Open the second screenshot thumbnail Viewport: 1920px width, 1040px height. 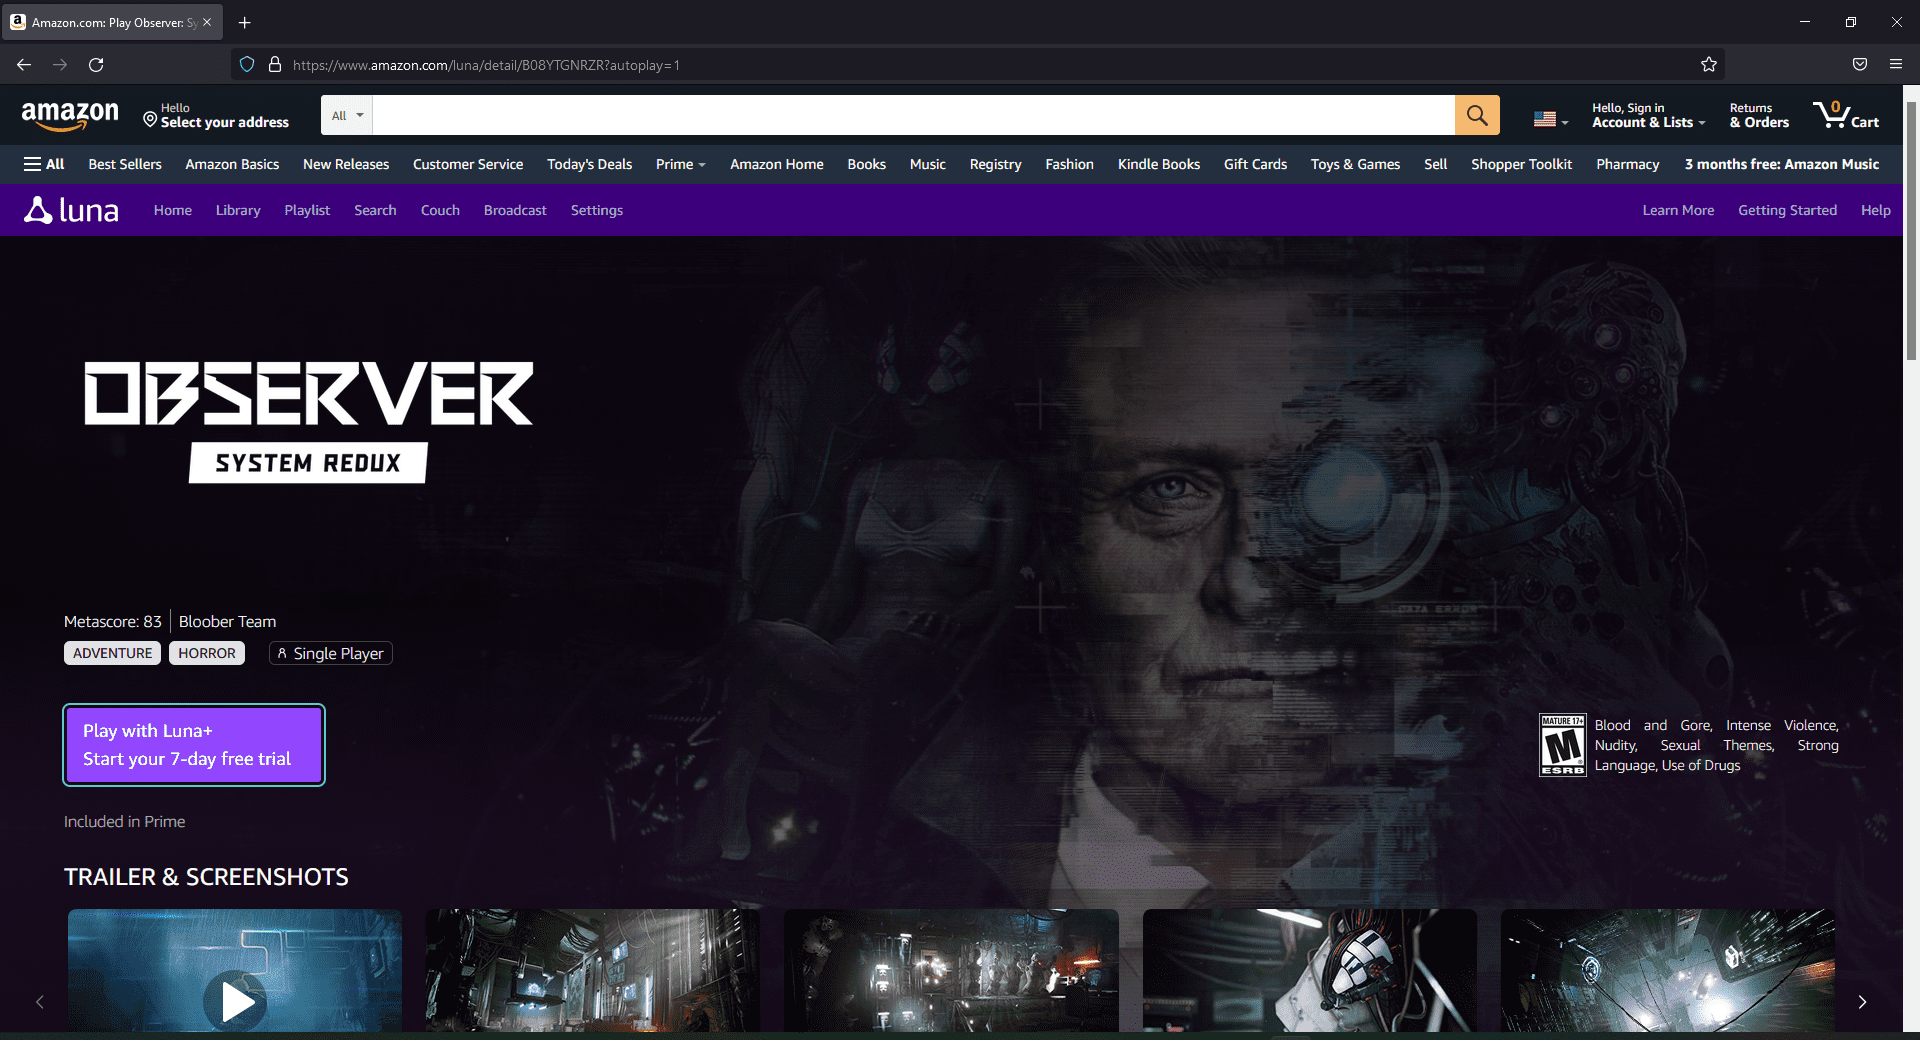(593, 970)
